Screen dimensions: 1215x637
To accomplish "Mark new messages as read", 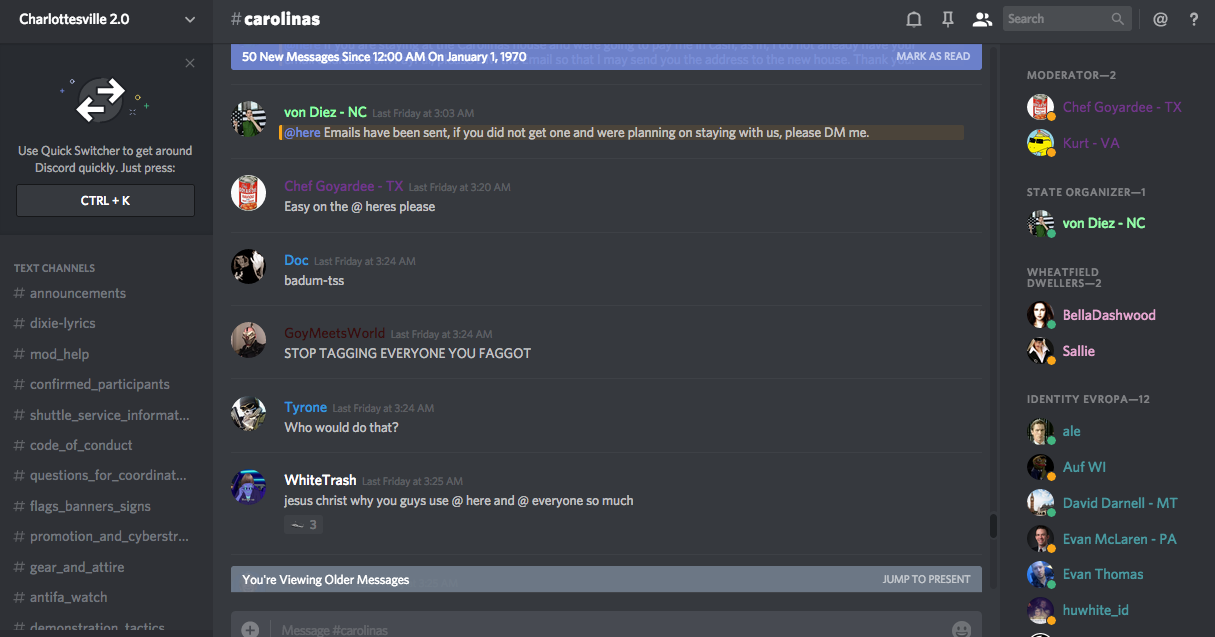I will (x=932, y=57).
